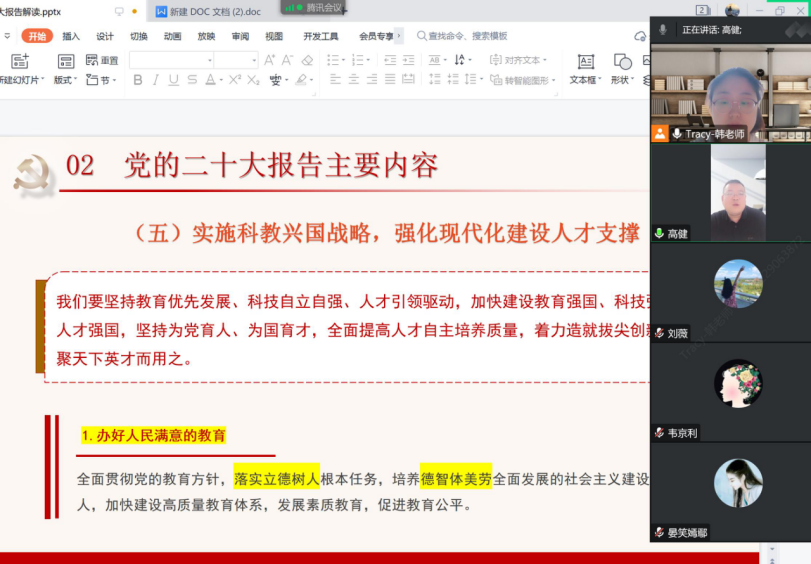
Task: Click the reset (重置) slide button
Action: [x=102, y=60]
